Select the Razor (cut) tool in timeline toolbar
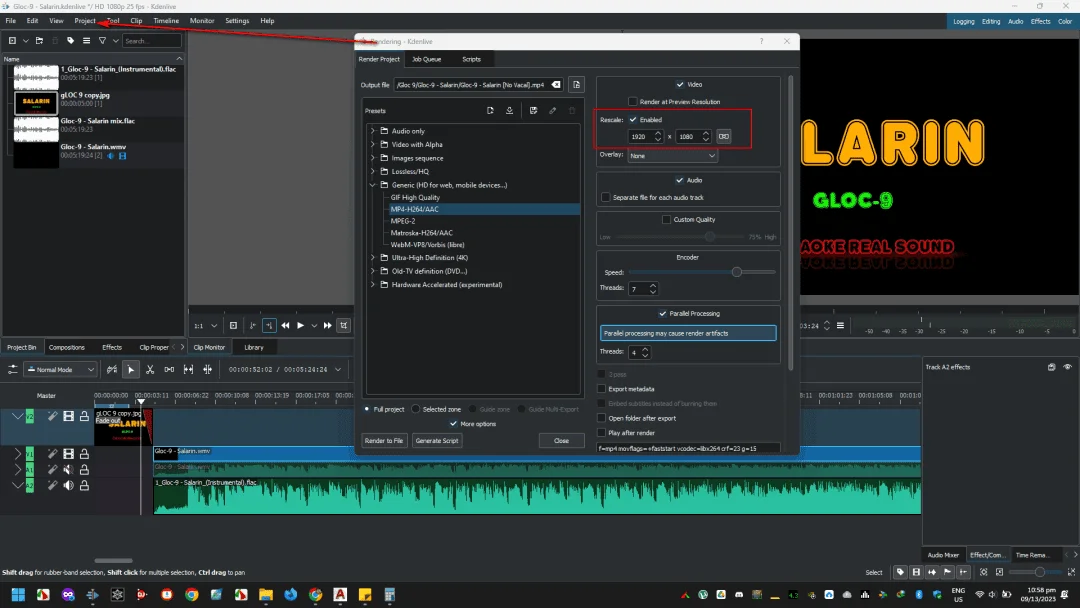Image resolution: width=1080 pixels, height=608 pixels. click(x=149, y=370)
